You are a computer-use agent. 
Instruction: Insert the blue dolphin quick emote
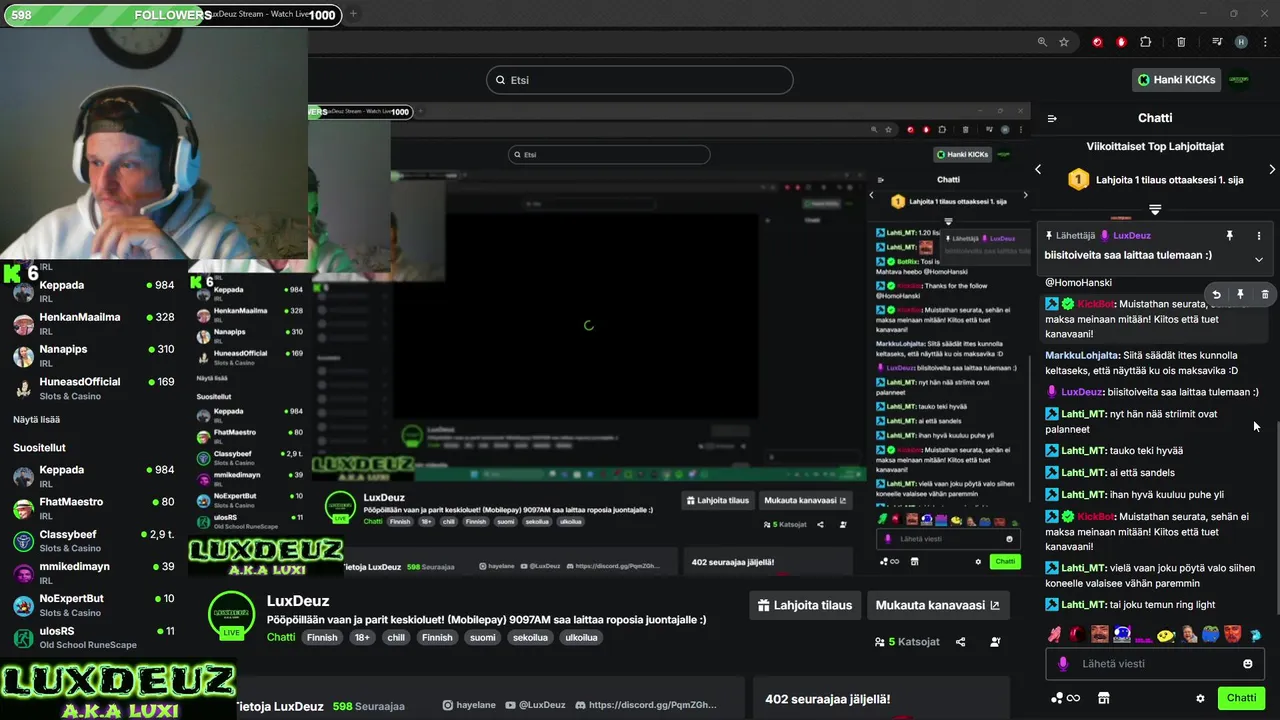pyautogui.click(x=1256, y=634)
